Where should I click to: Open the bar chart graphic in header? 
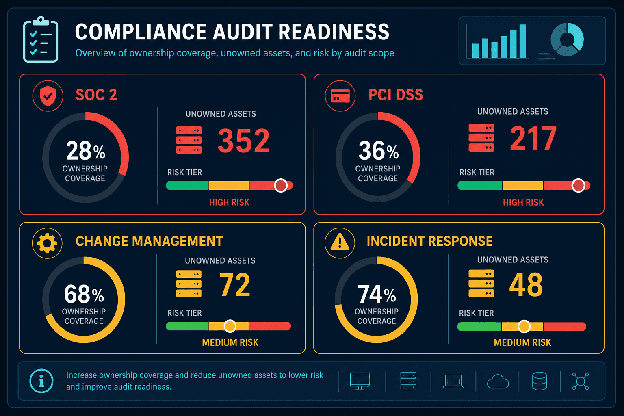tap(499, 41)
